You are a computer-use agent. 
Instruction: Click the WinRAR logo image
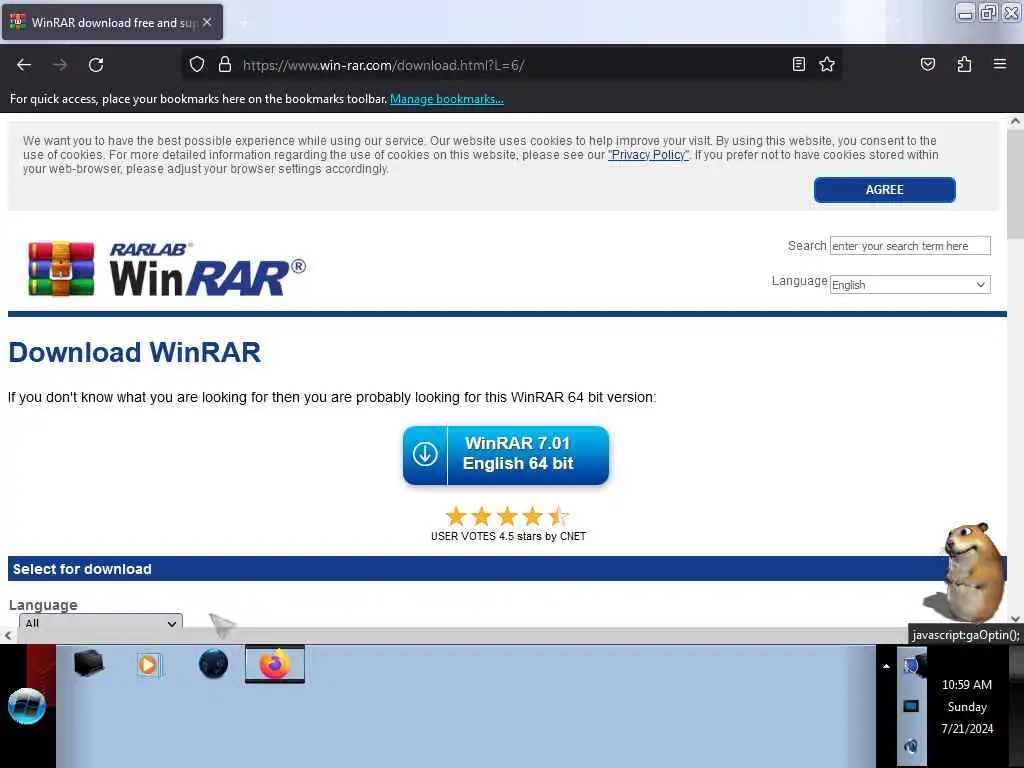coord(167,268)
